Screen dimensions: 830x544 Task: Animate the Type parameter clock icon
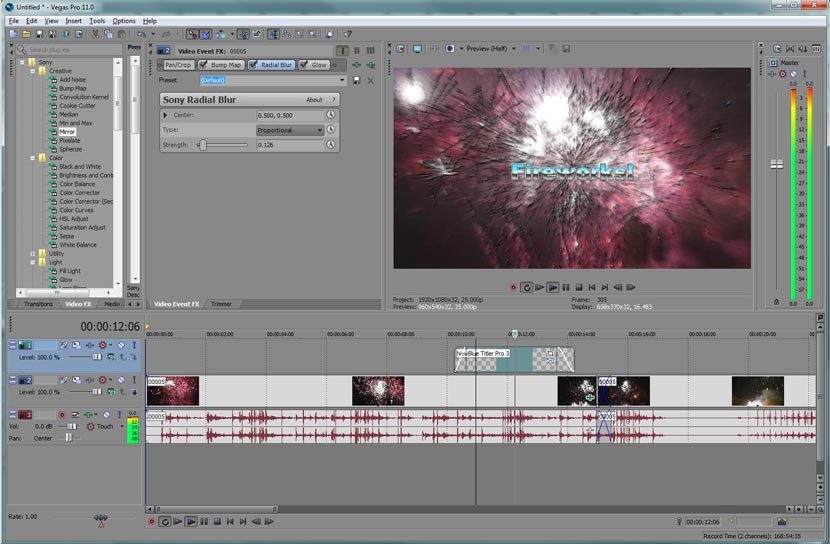[331, 130]
